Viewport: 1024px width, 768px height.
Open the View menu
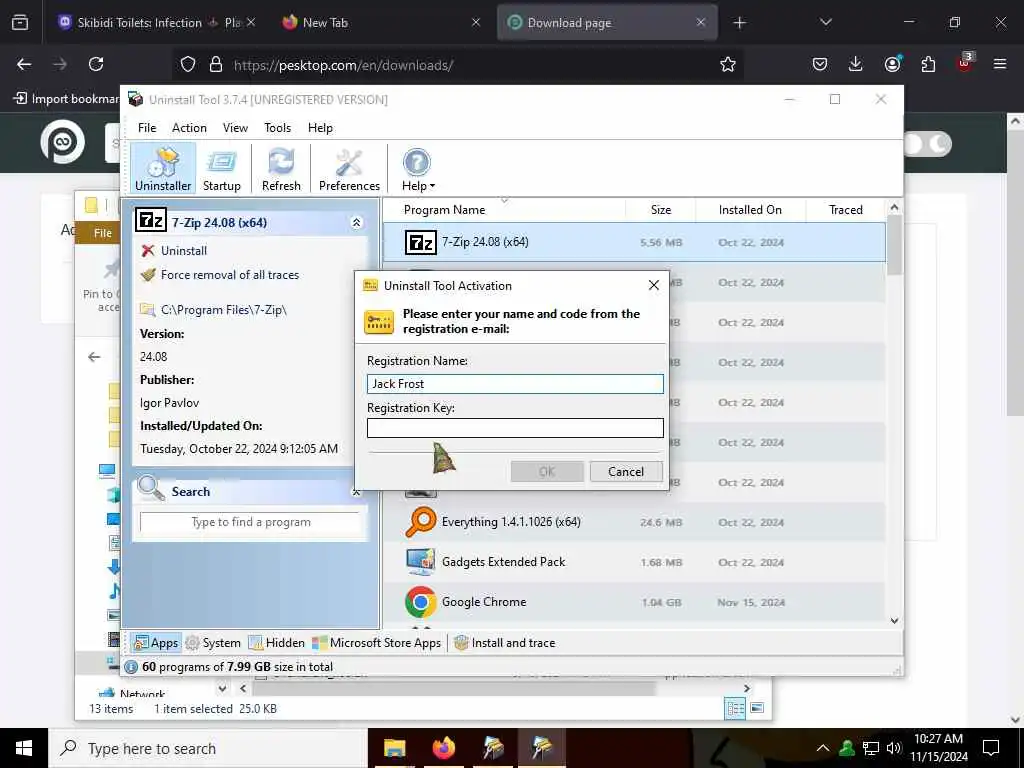click(235, 128)
